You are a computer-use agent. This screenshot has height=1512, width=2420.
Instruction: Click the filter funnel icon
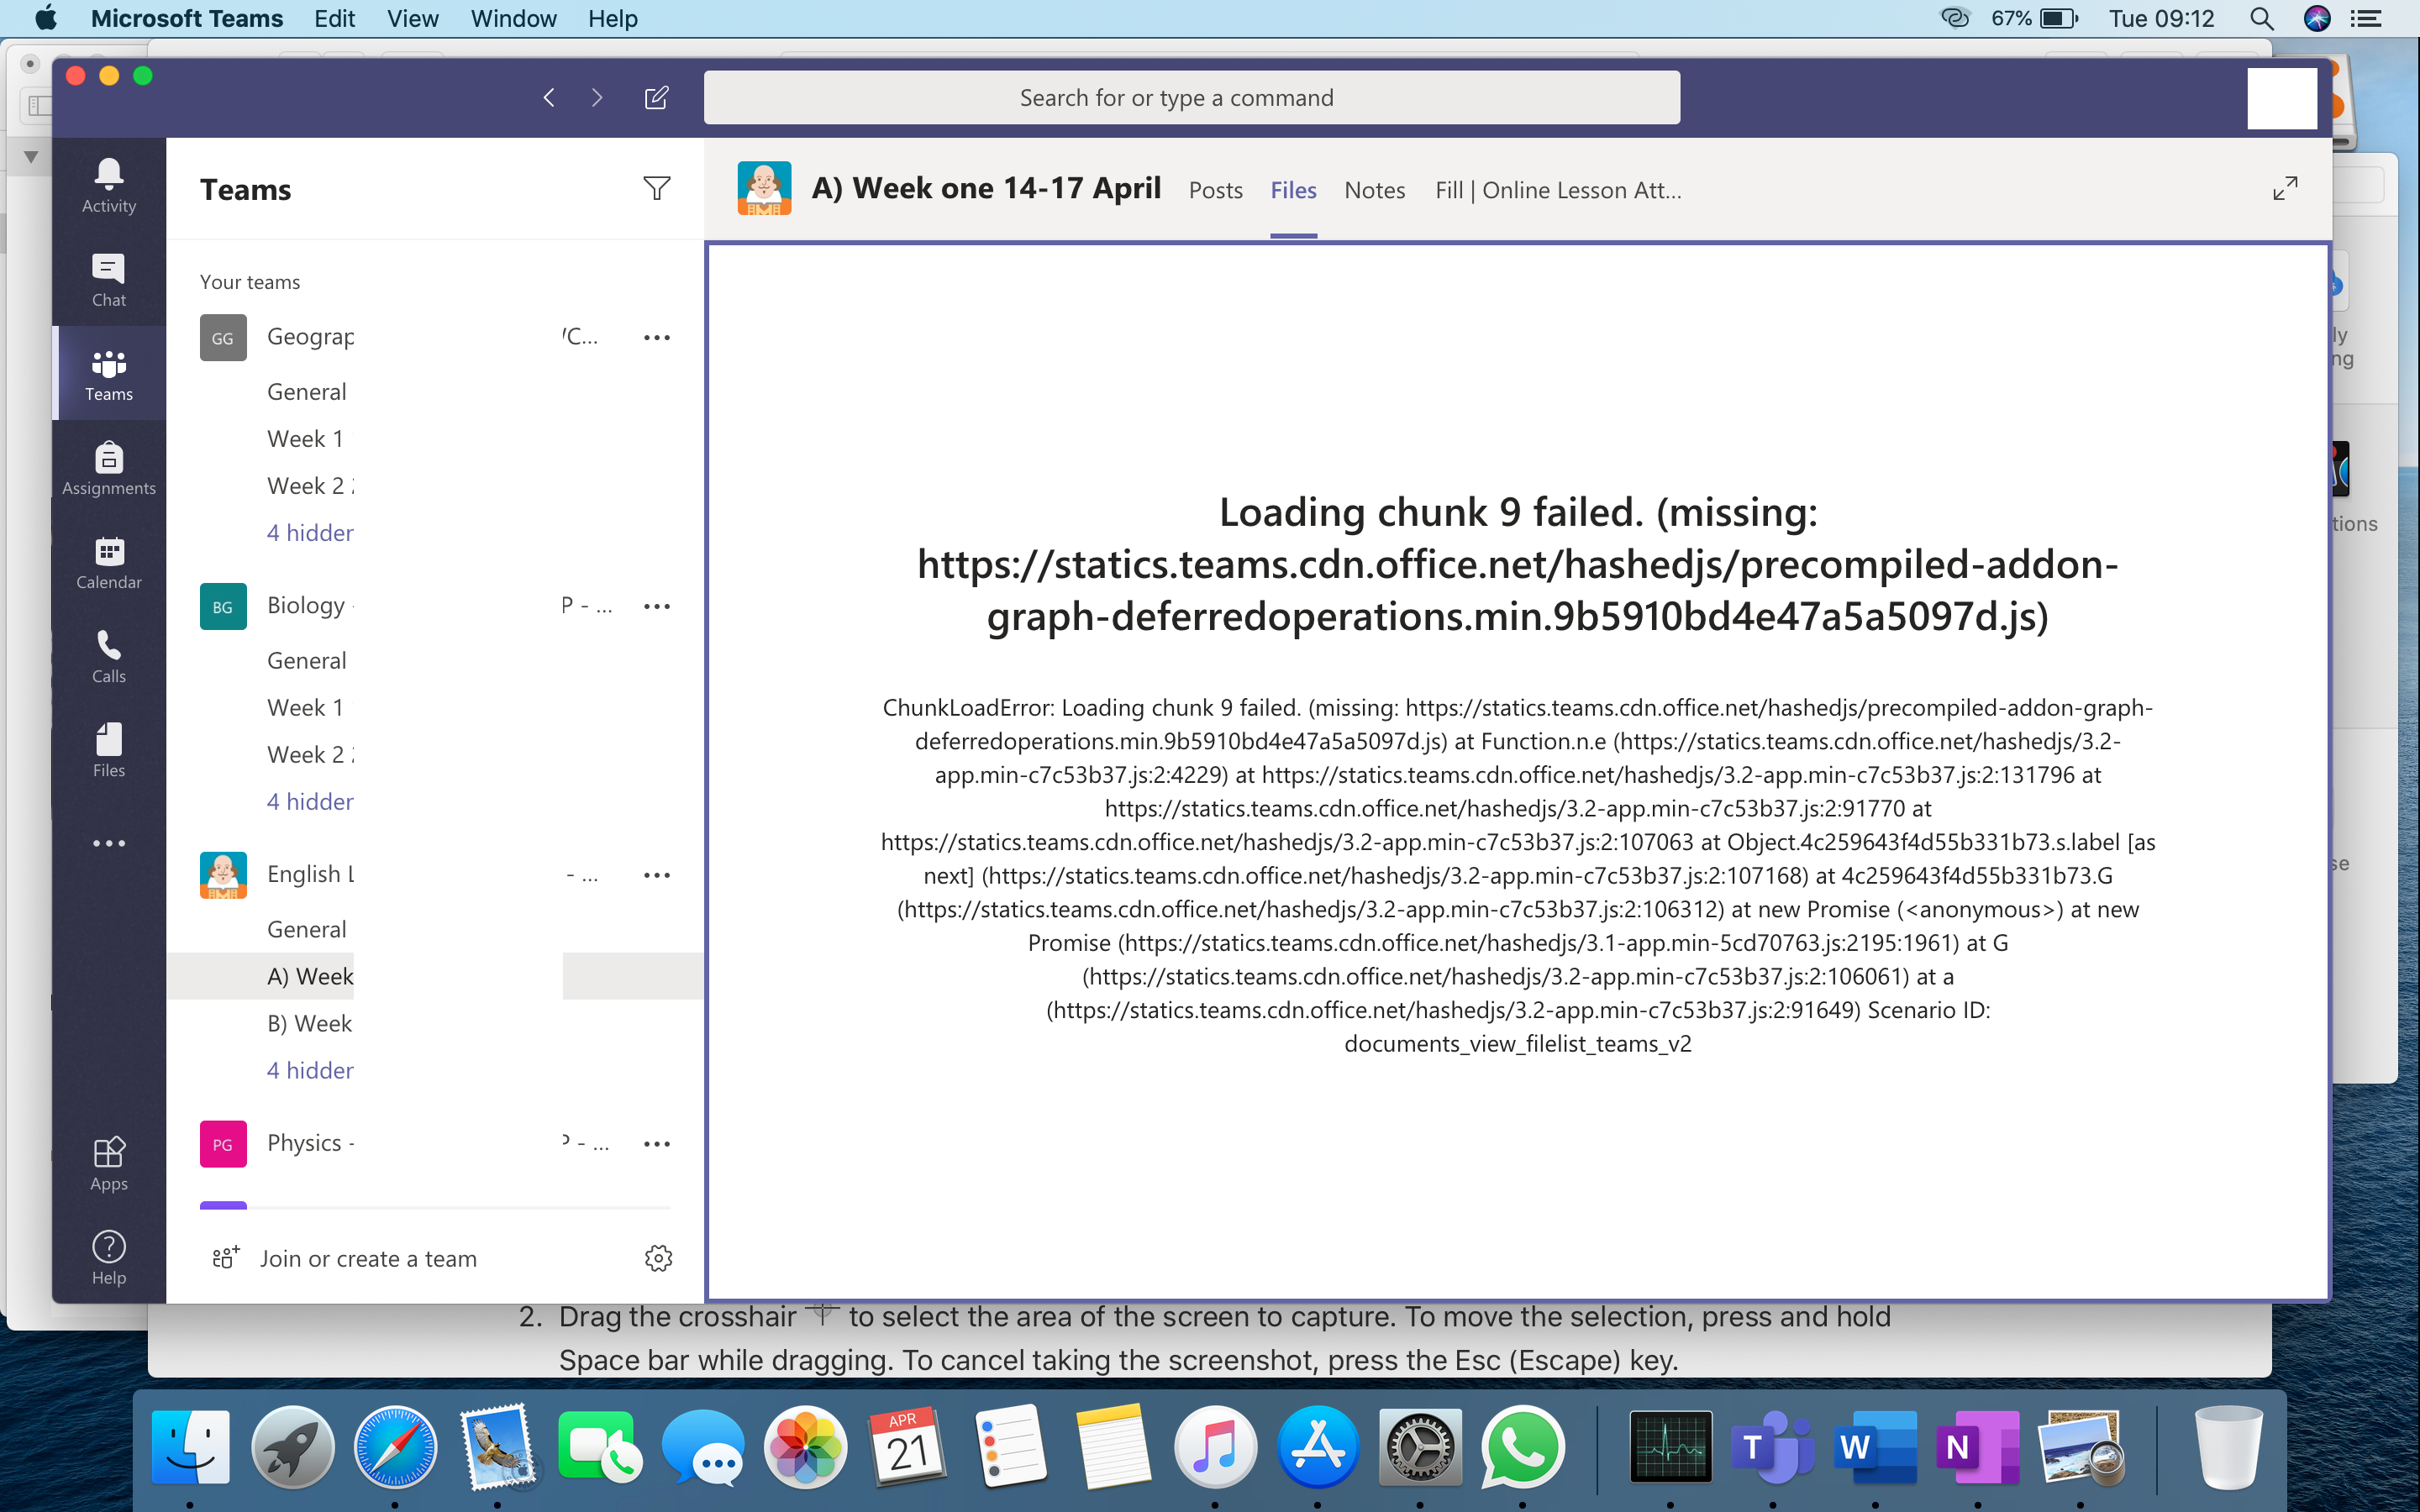[x=656, y=189]
